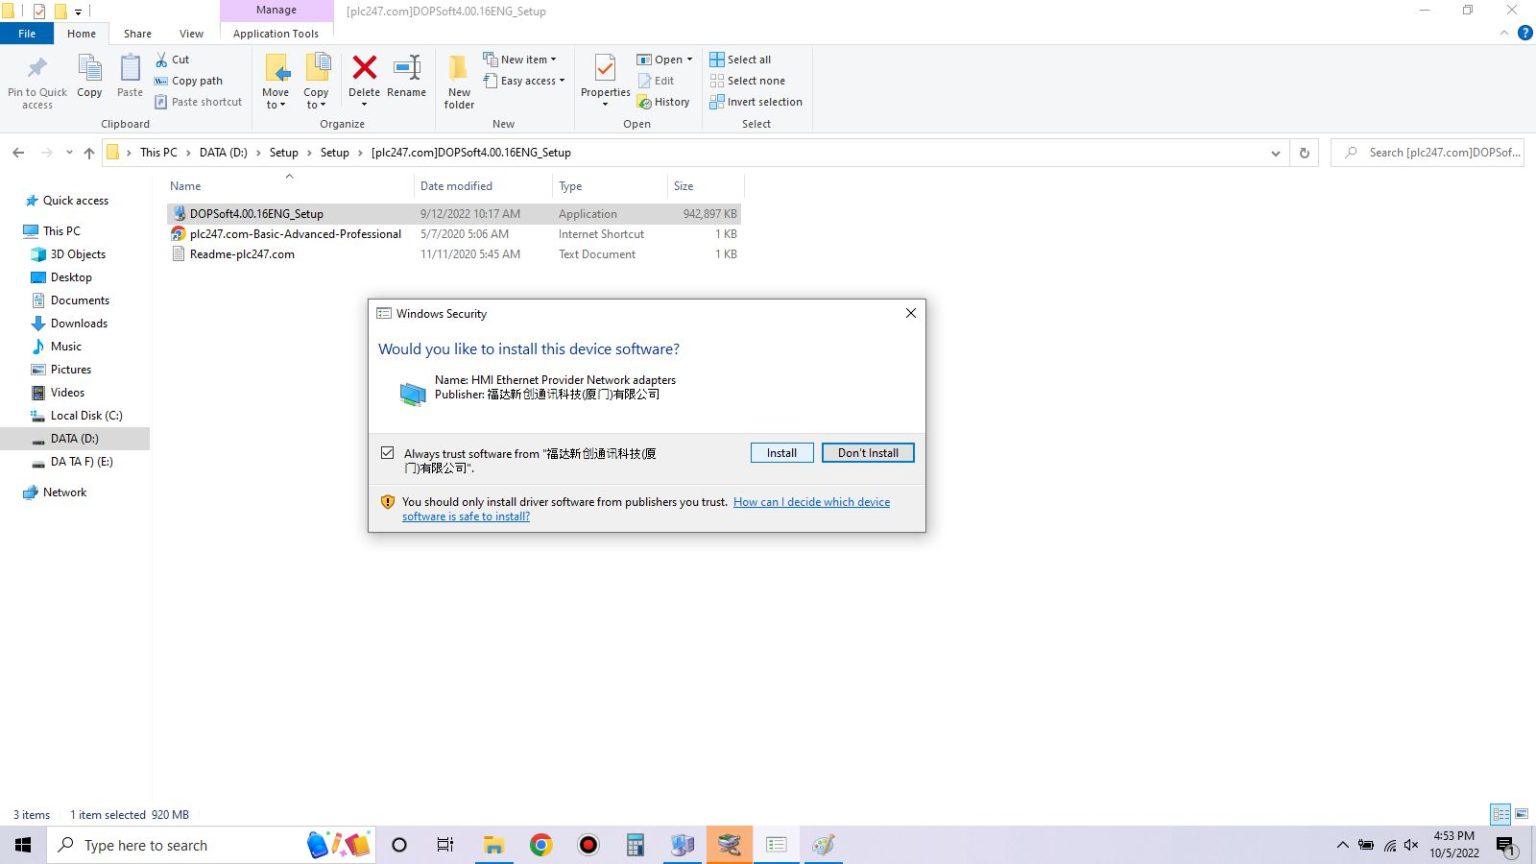Select the Readme-plc247.com text file
Screen dimensions: 1536x864
coord(454,254)
